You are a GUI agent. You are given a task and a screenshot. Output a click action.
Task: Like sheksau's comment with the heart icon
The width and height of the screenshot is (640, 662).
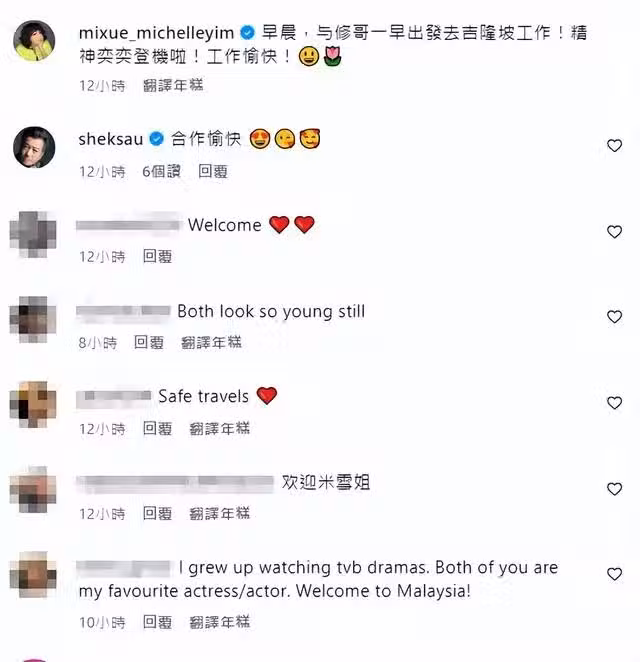point(614,146)
